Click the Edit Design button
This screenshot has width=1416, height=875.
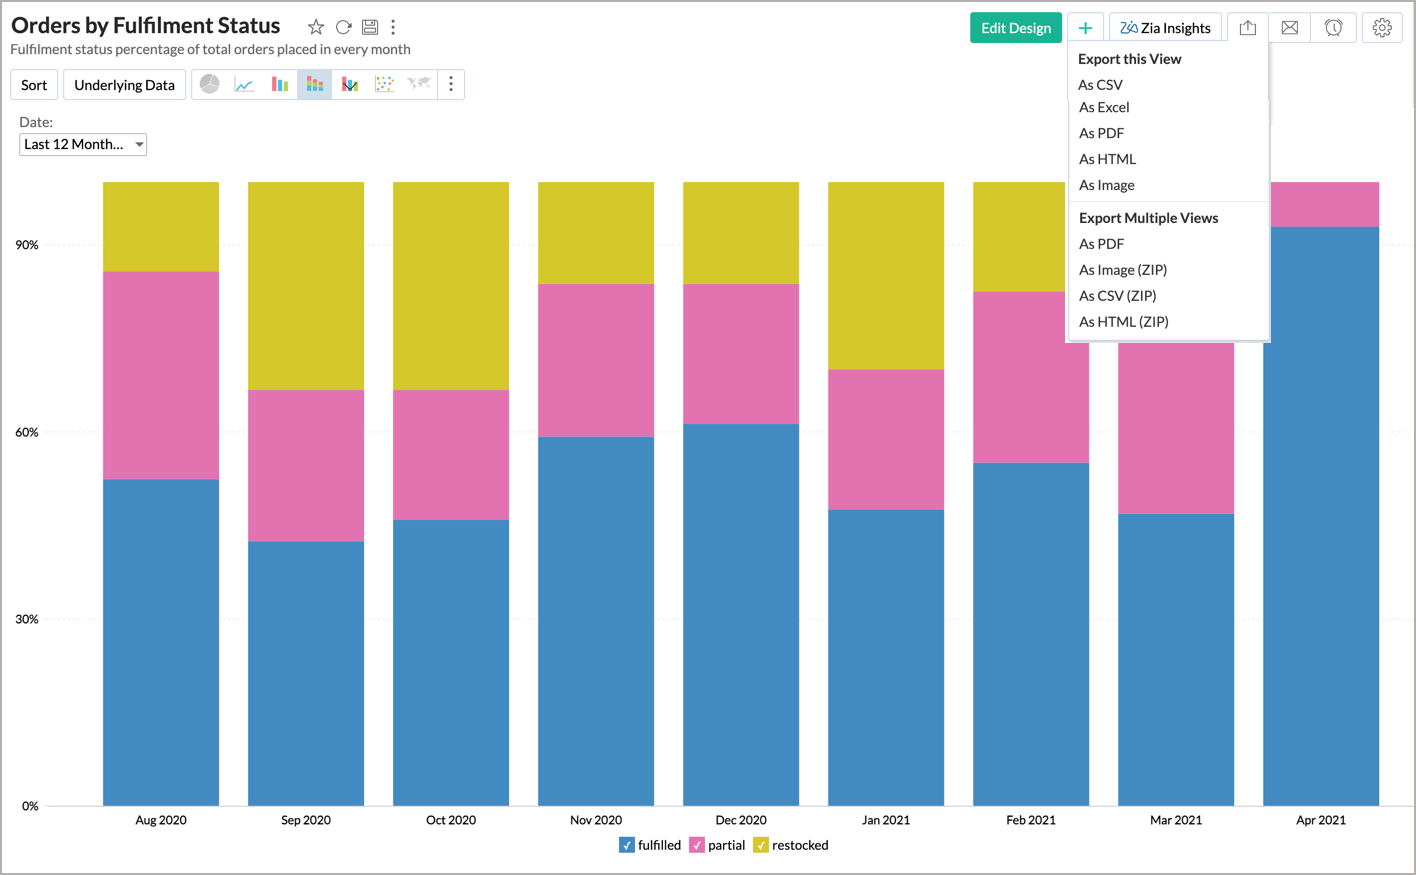point(1015,28)
